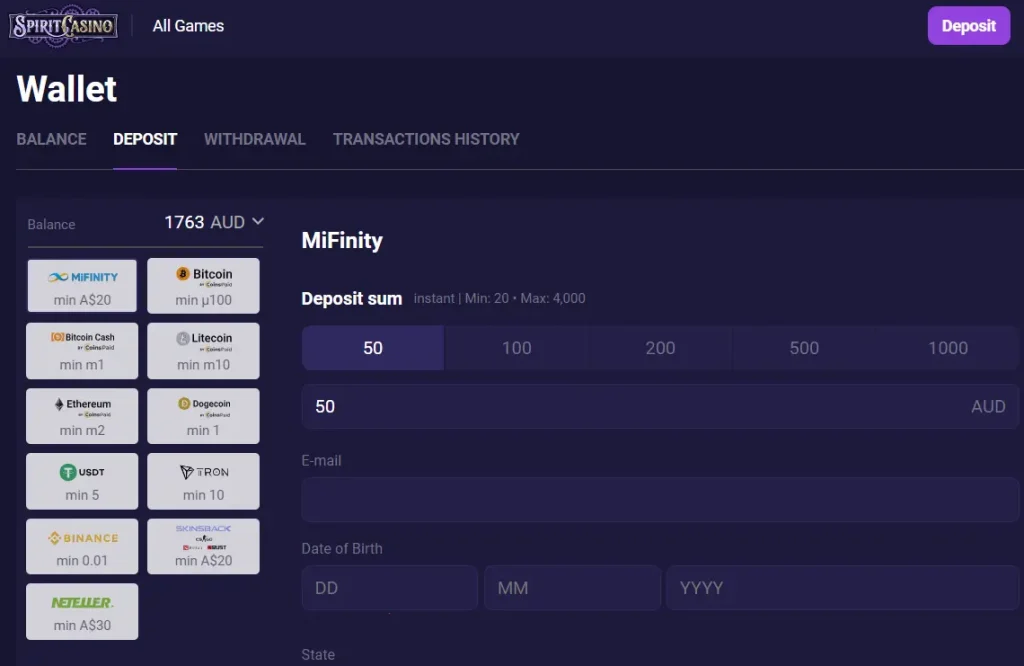Image resolution: width=1024 pixels, height=666 pixels.
Task: Click the MM month of birth field
Action: point(573,588)
